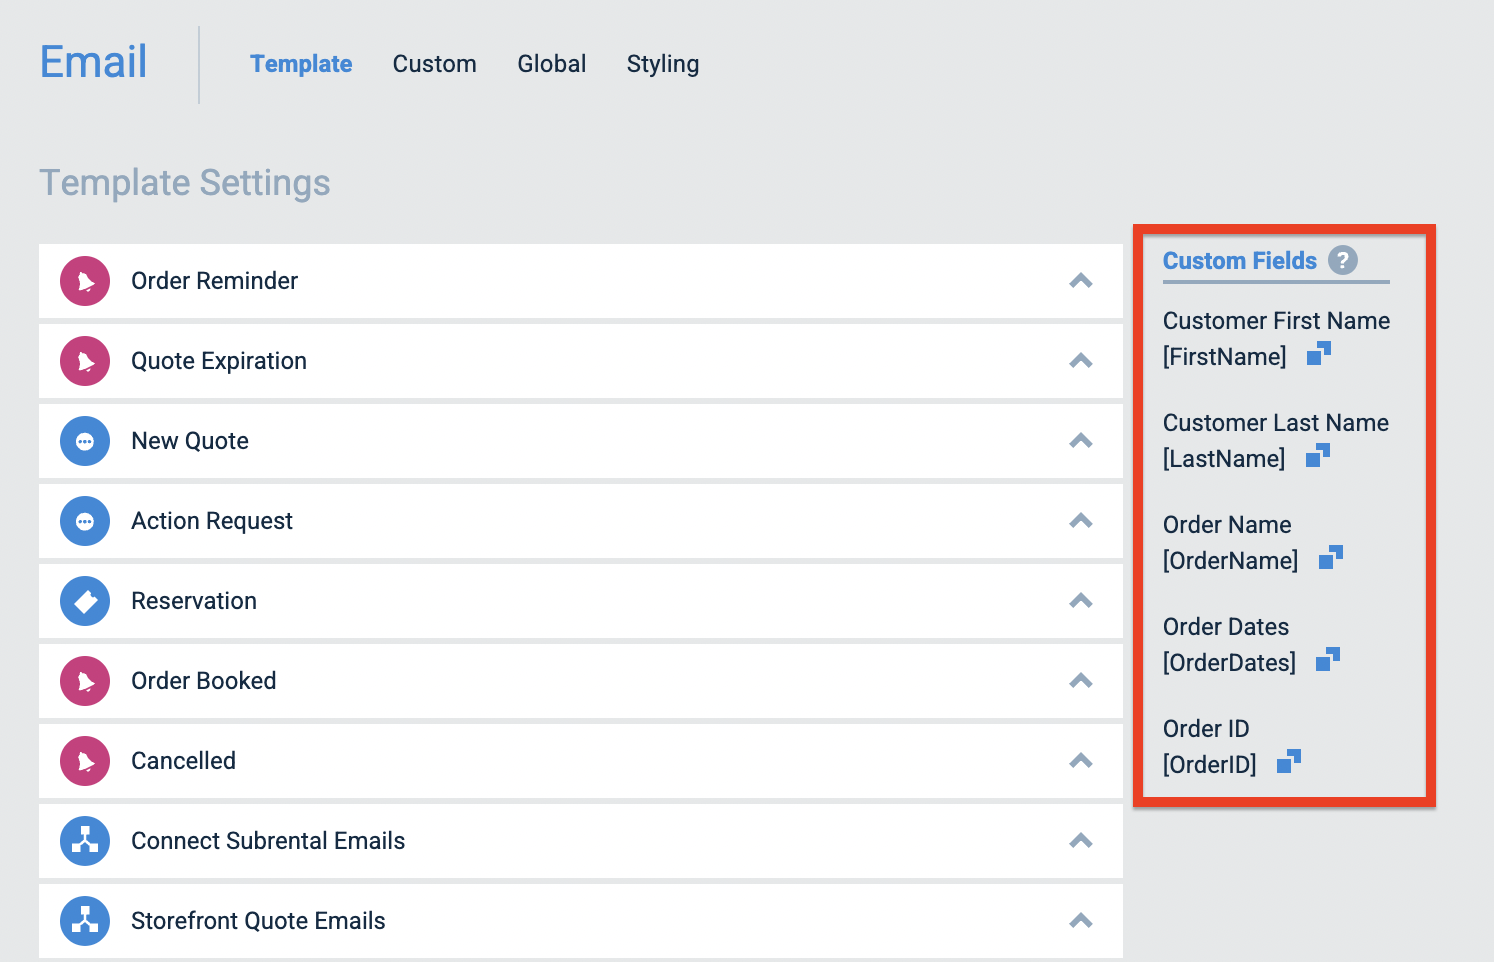Click the Customer First Name label
Image resolution: width=1494 pixels, height=962 pixels.
tap(1276, 321)
